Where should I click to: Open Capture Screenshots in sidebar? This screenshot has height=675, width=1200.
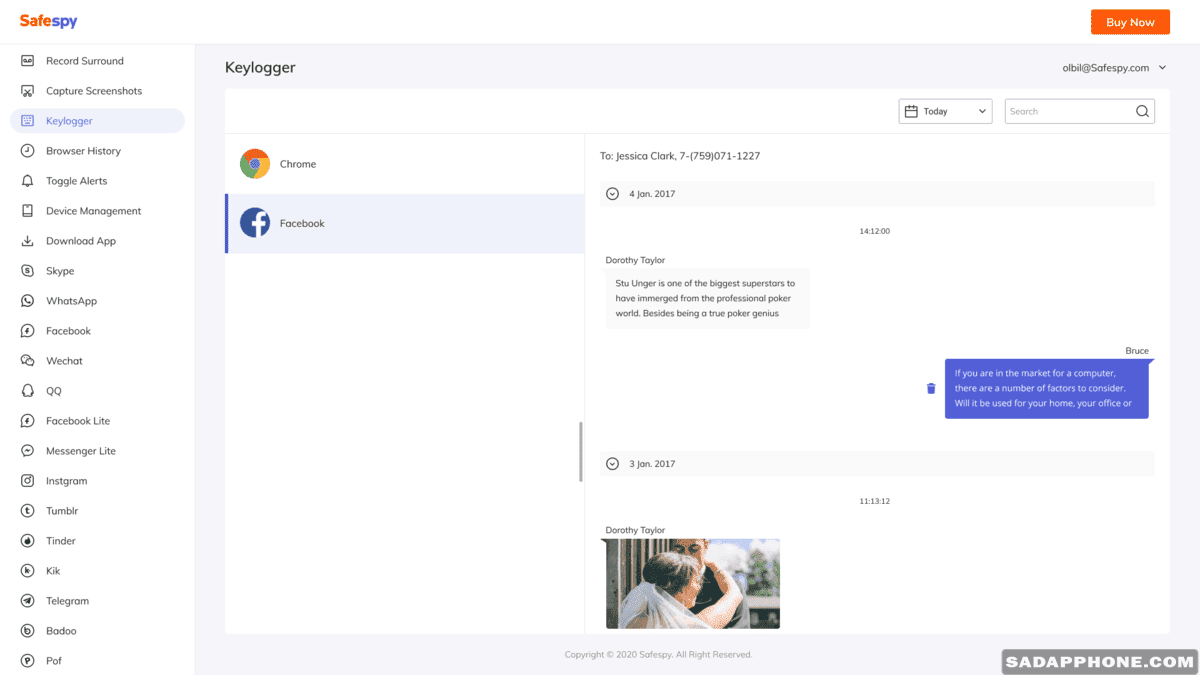pos(93,91)
